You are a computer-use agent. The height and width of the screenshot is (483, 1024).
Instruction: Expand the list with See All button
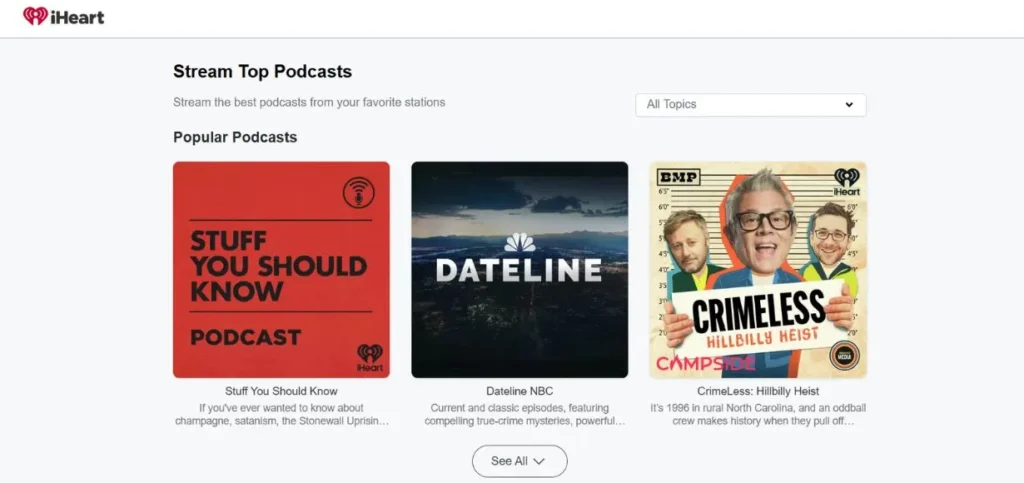519,461
